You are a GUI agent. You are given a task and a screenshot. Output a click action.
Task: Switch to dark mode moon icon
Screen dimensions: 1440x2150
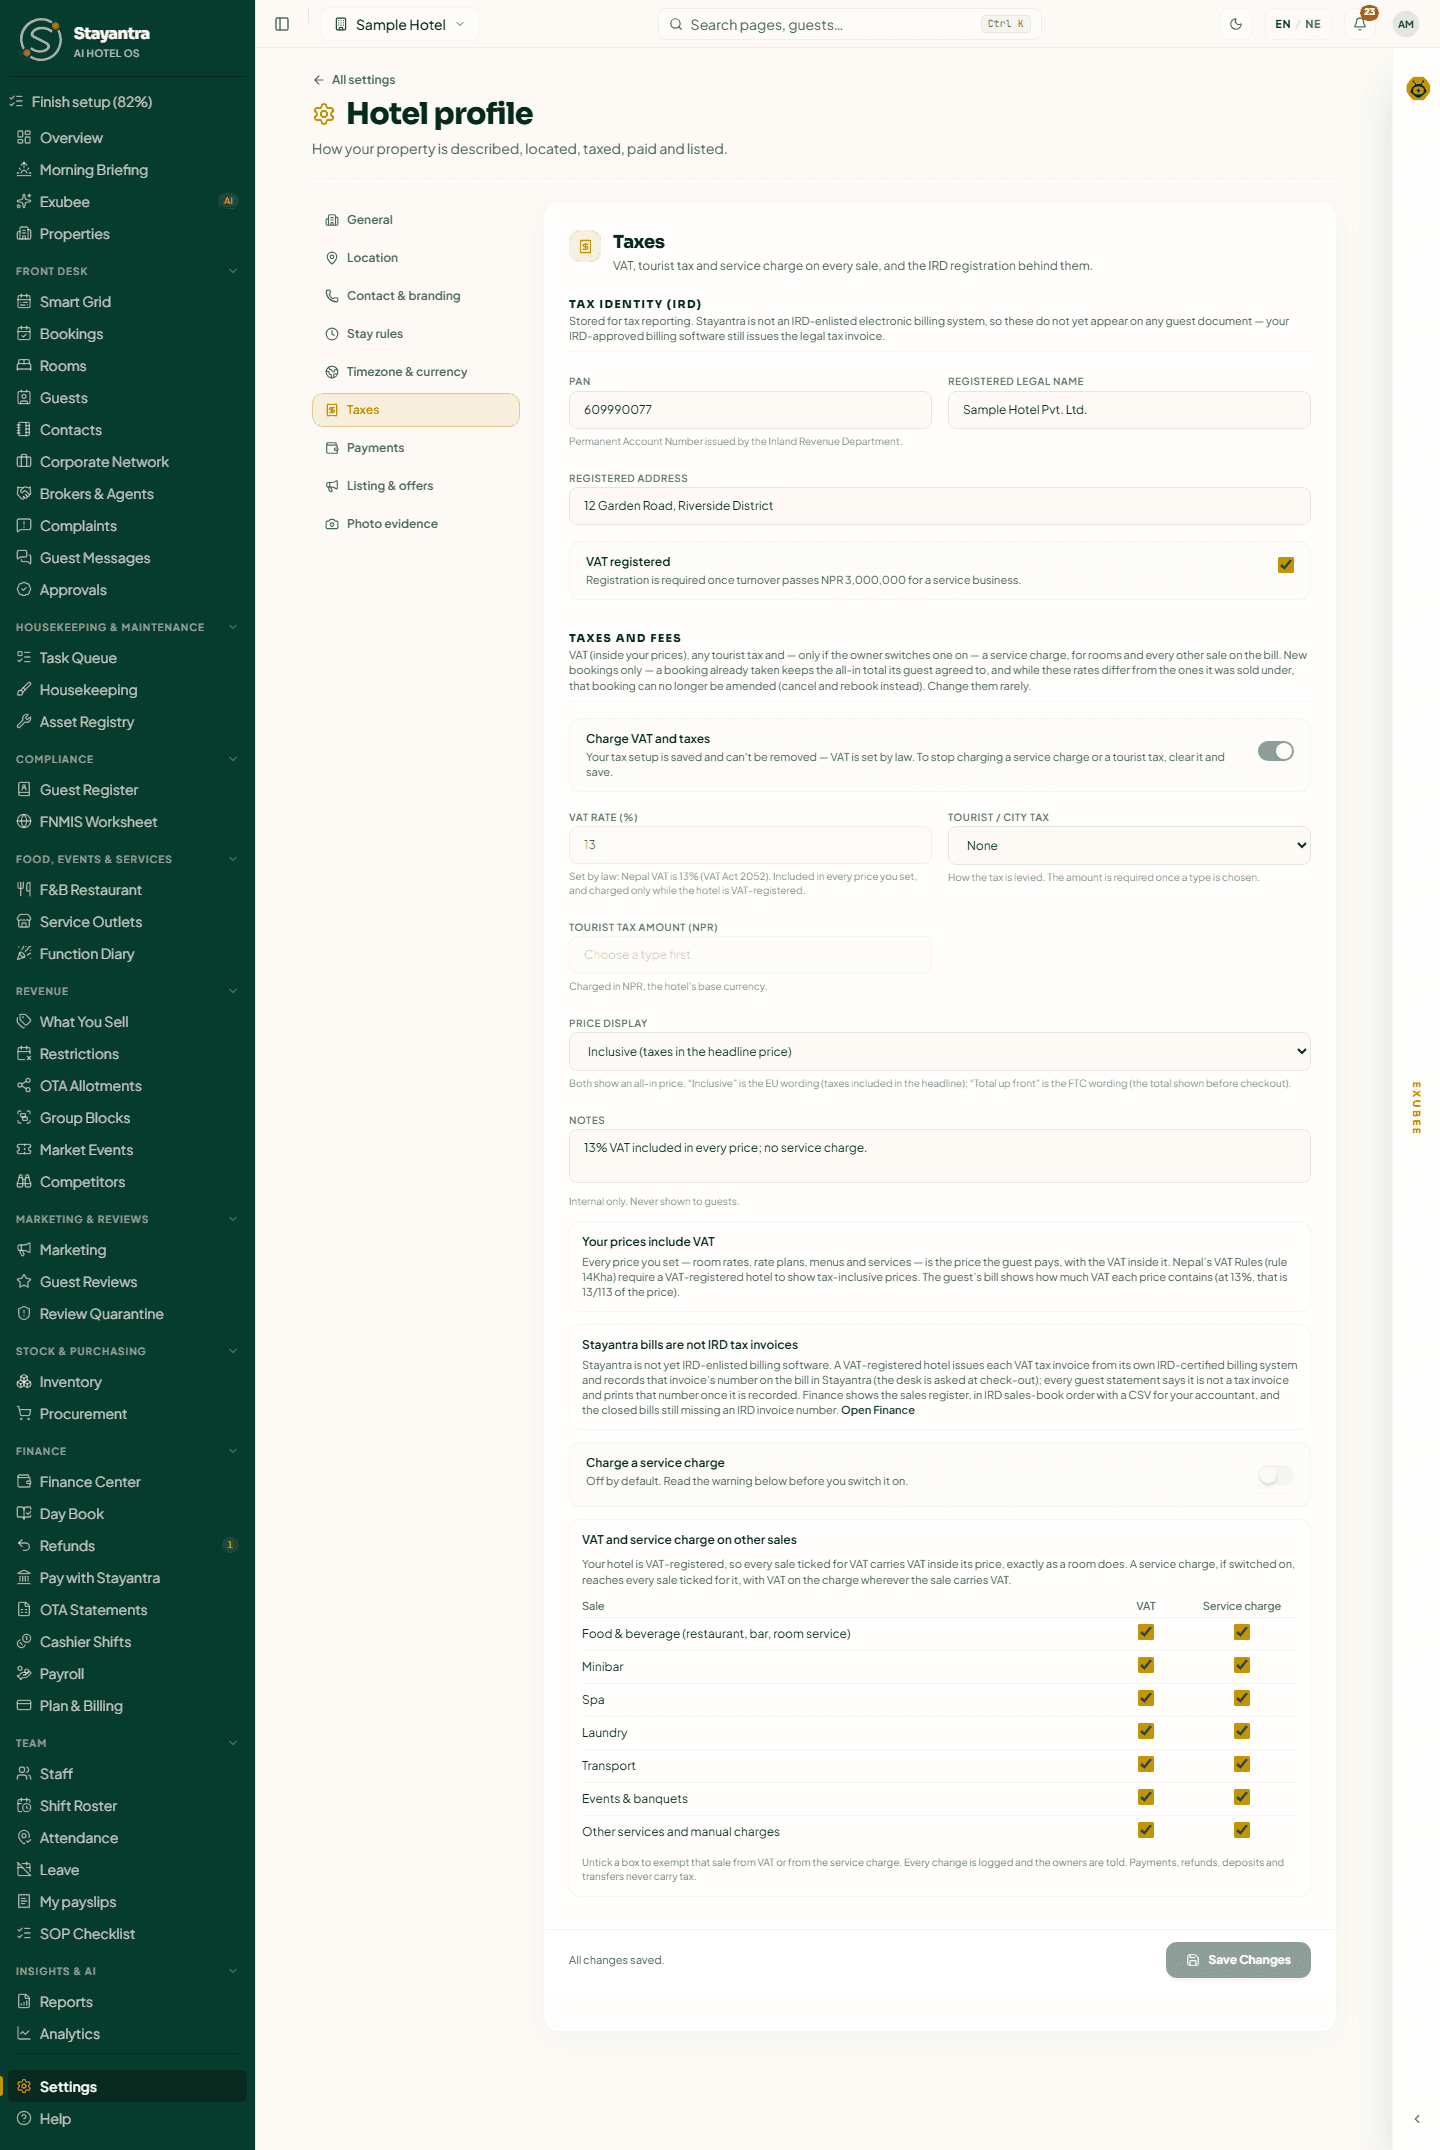(1236, 24)
